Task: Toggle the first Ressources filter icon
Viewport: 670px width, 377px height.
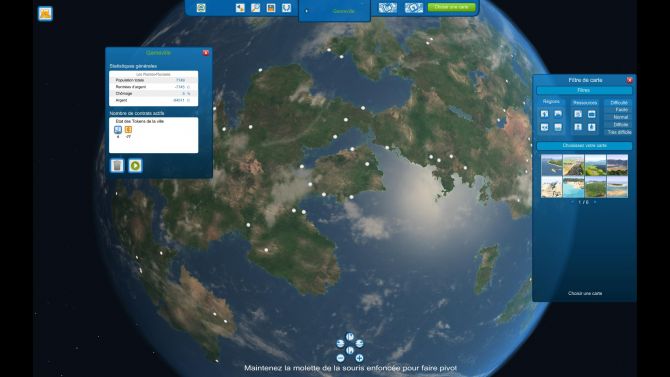Action: tap(578, 114)
